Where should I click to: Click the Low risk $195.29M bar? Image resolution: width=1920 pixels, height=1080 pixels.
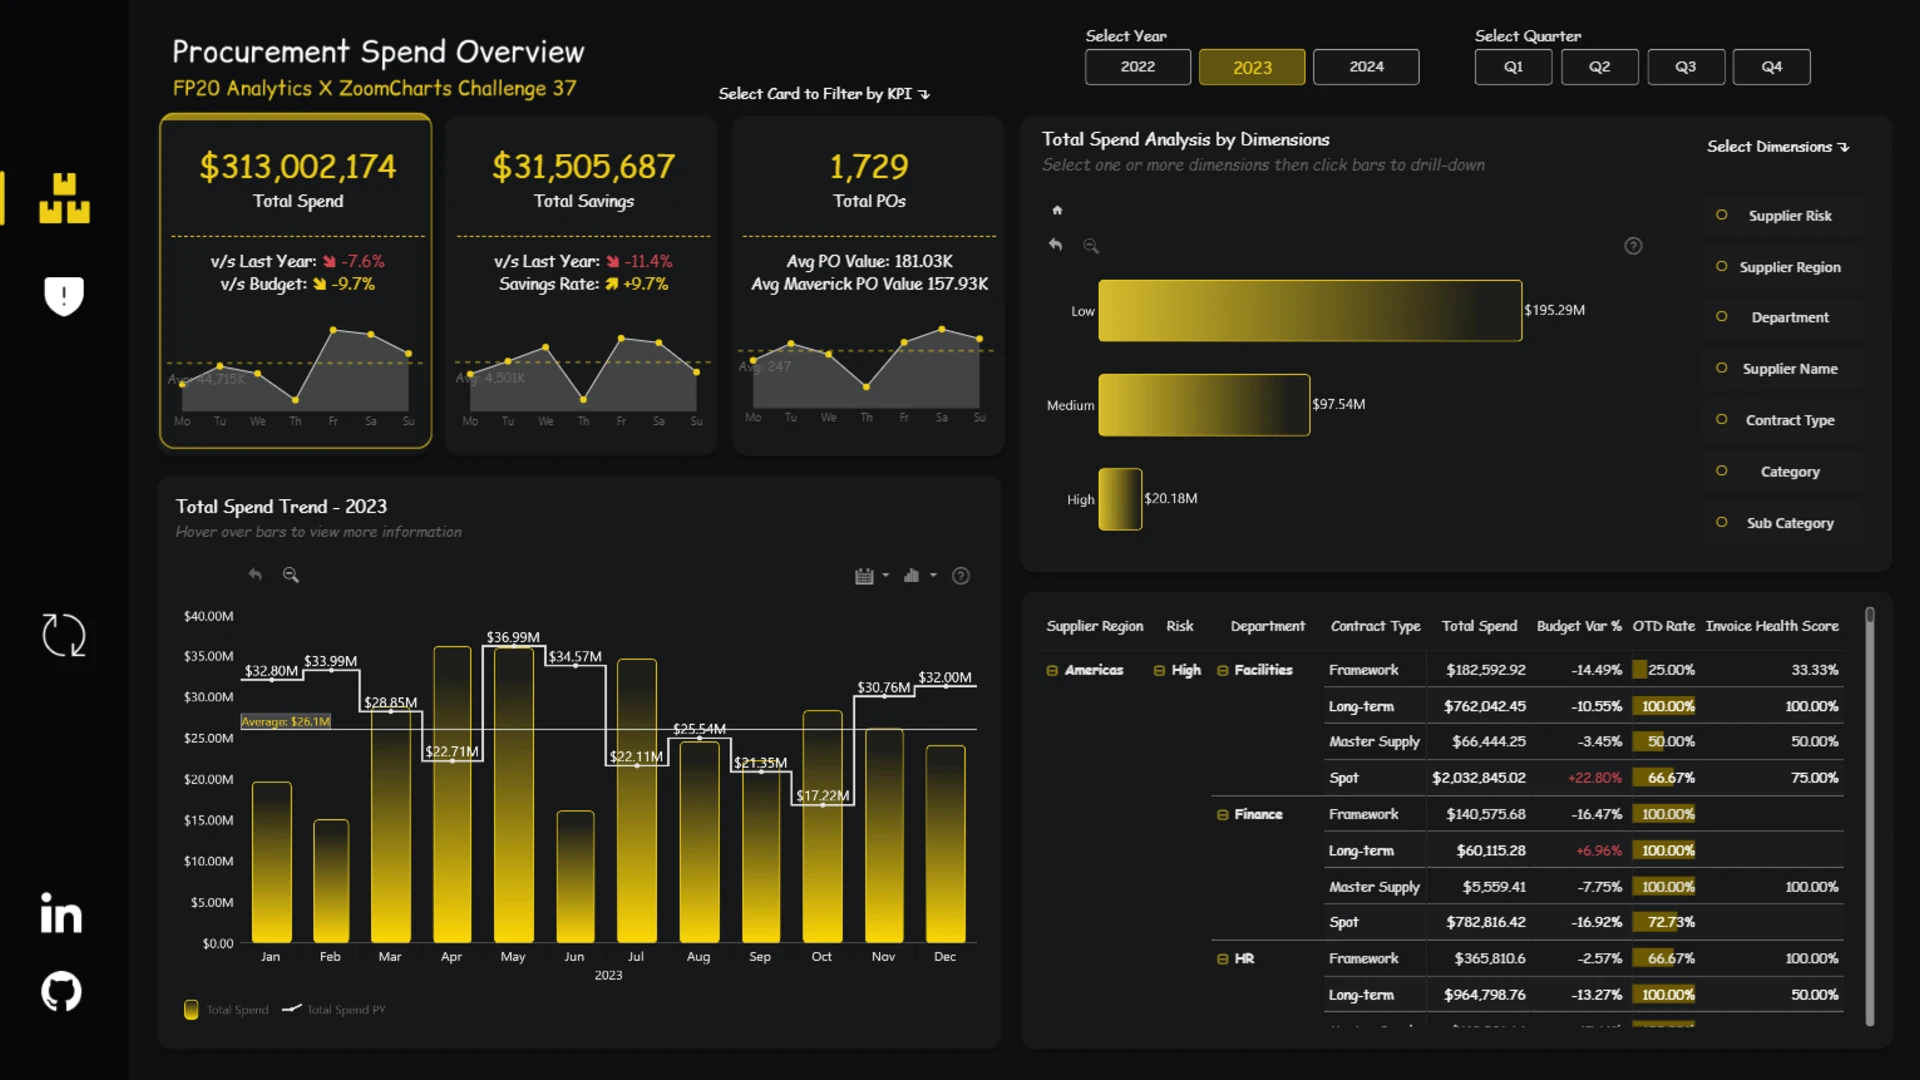pyautogui.click(x=1310, y=311)
